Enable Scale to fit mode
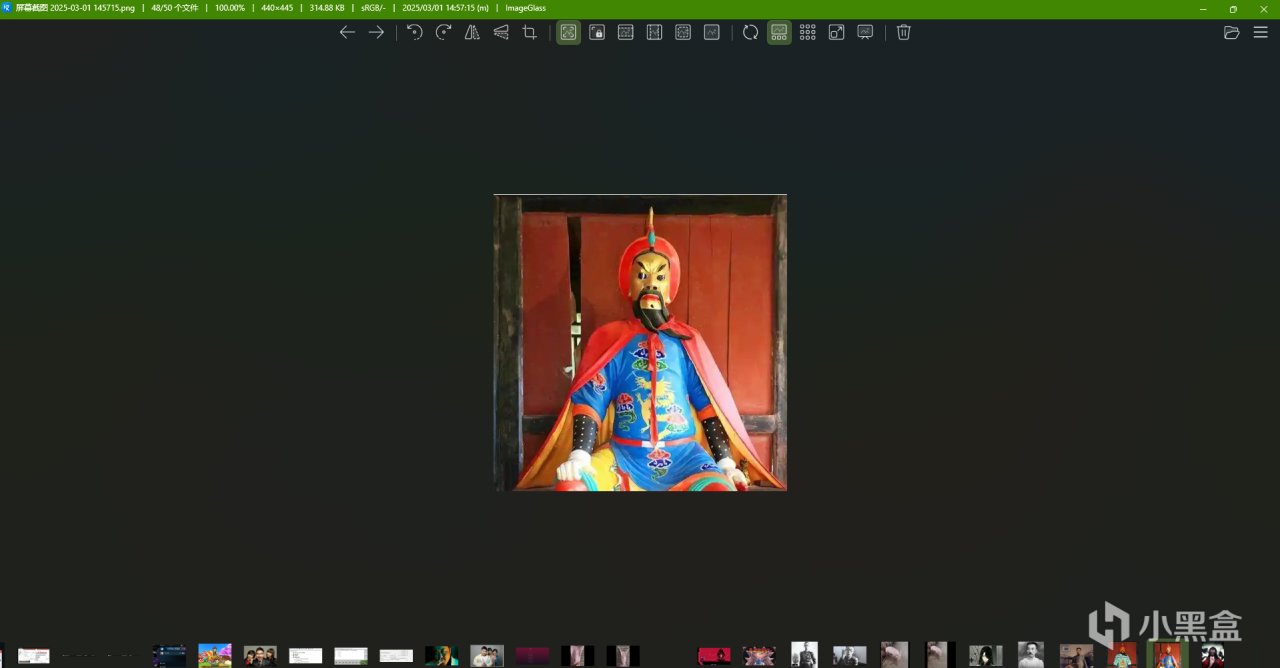This screenshot has height=668, width=1280. [x=683, y=32]
